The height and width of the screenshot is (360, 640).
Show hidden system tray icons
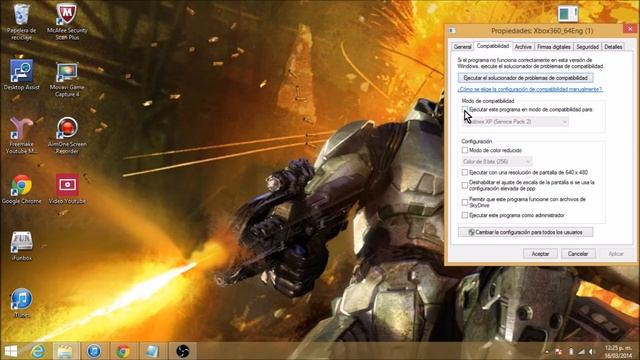[547, 352]
